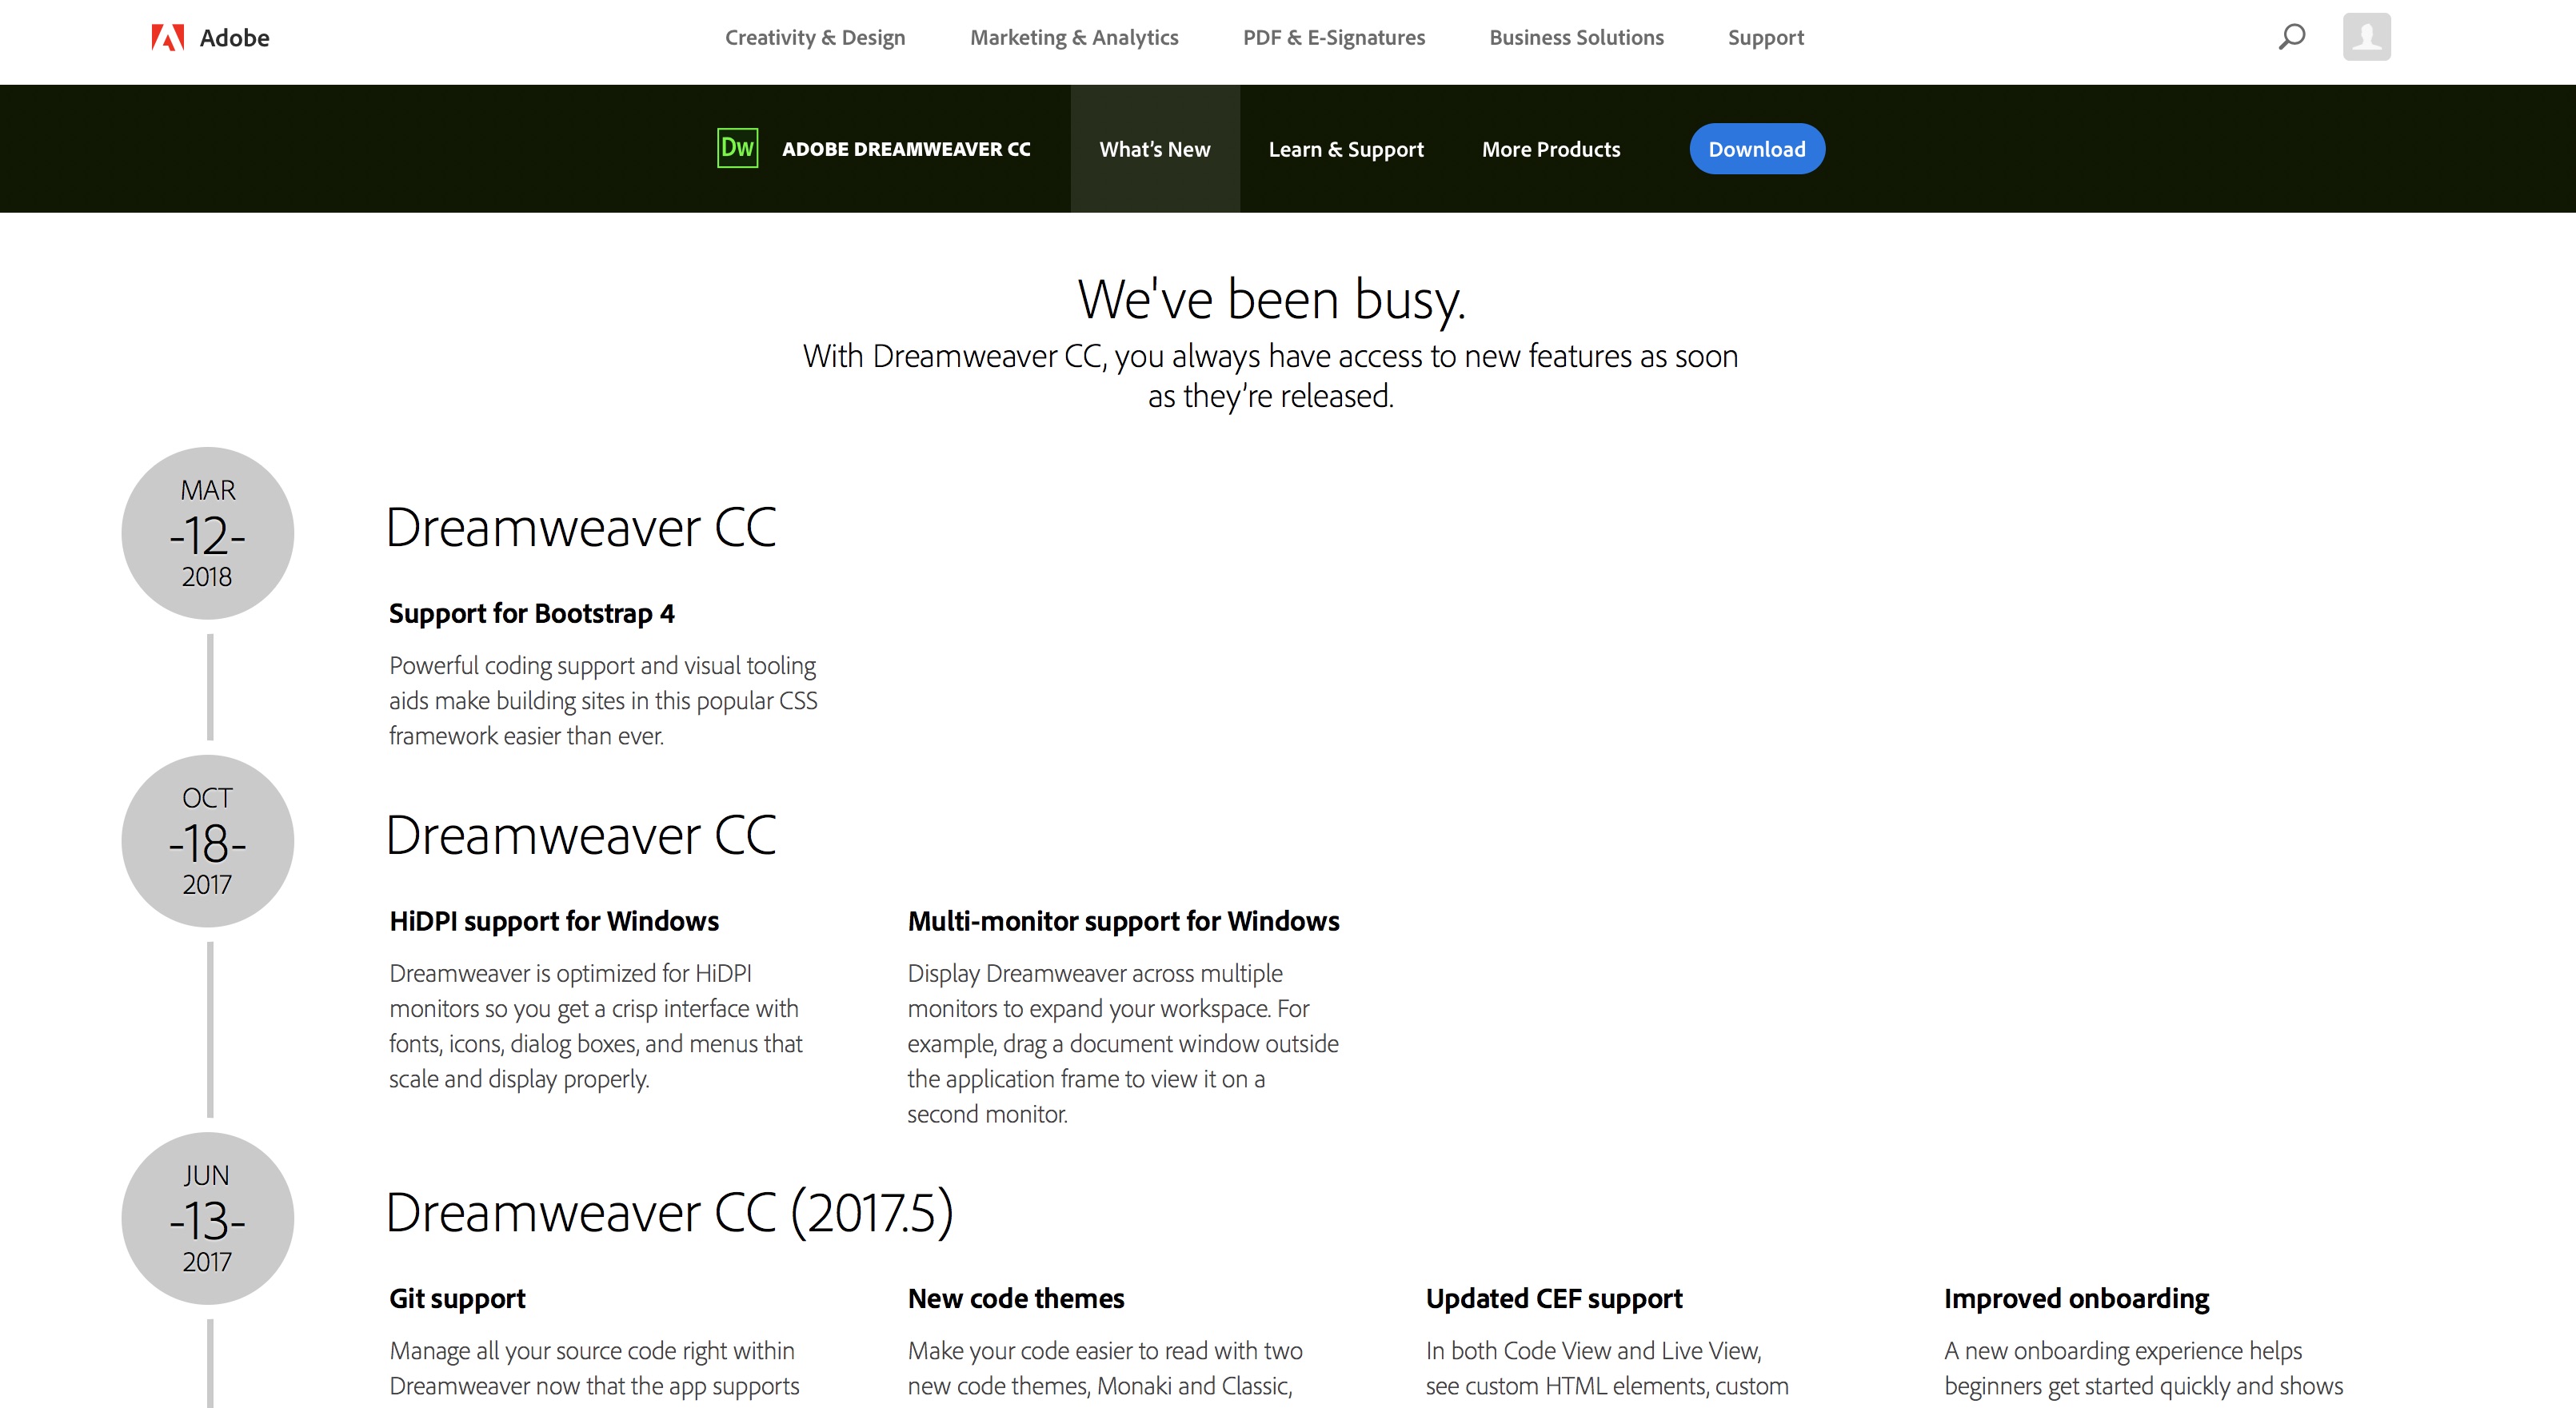Click the Dreamweaver CC title beside MAR 12
The height and width of the screenshot is (1408, 2576).
coord(581,527)
